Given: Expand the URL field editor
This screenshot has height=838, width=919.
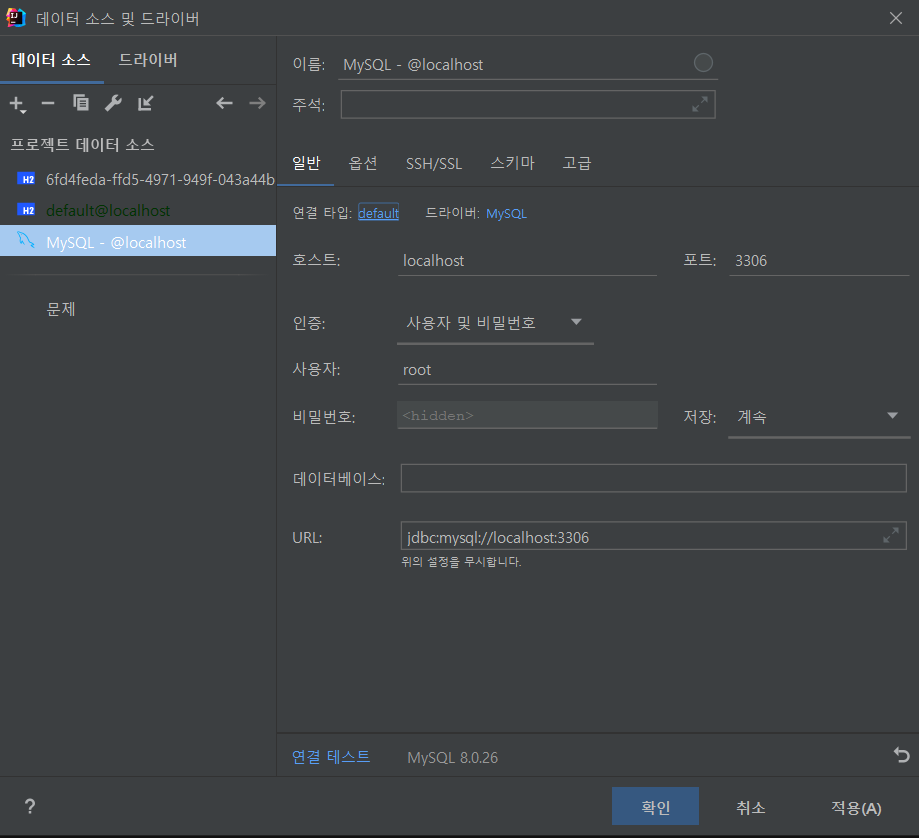Looking at the screenshot, I should point(891,535).
